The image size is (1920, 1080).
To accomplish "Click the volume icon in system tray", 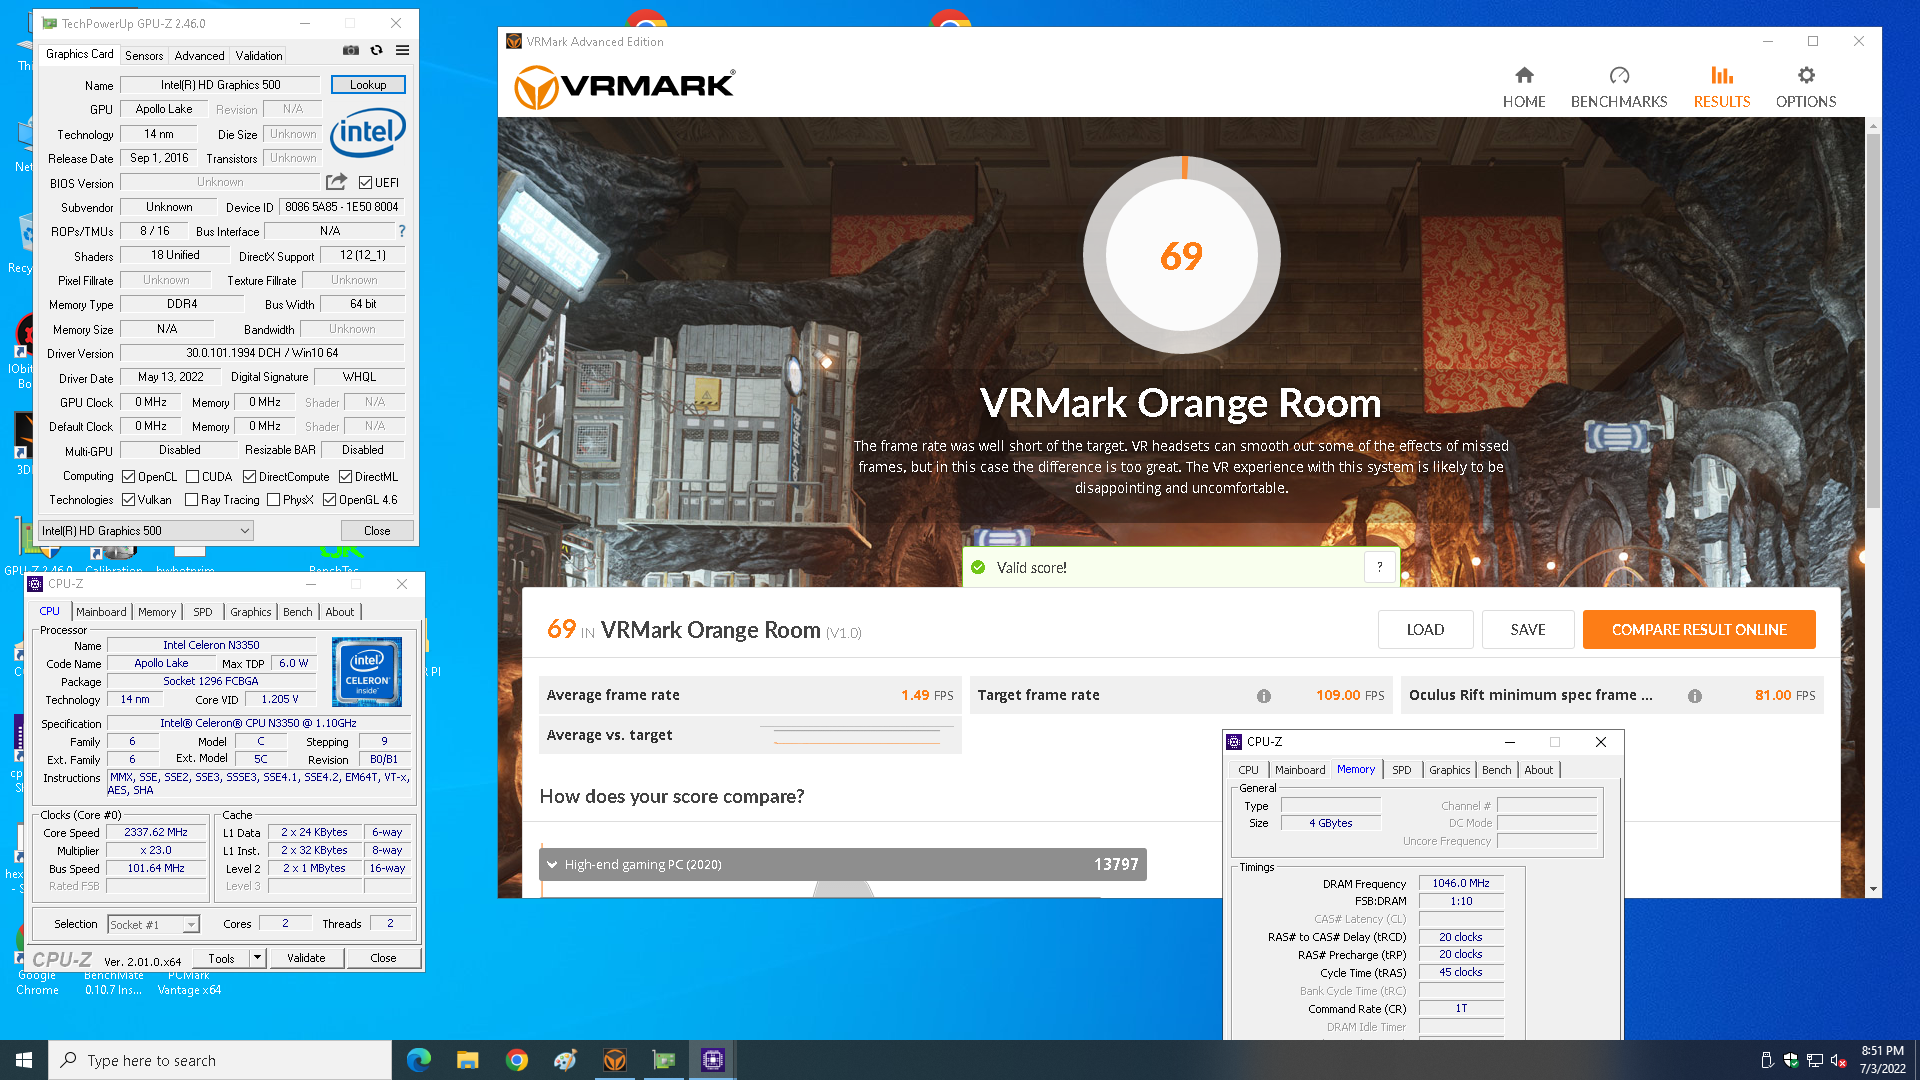I will click(x=1838, y=1061).
